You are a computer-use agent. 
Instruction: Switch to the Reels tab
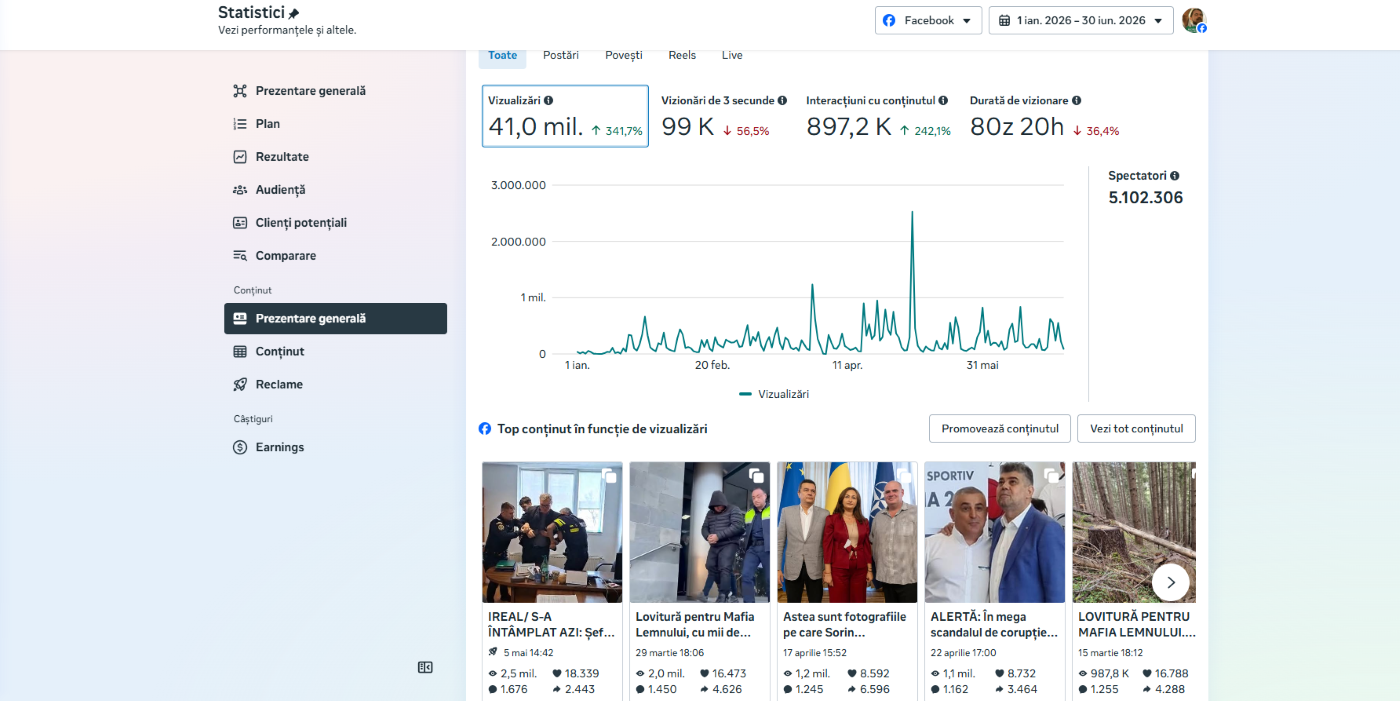coord(682,55)
